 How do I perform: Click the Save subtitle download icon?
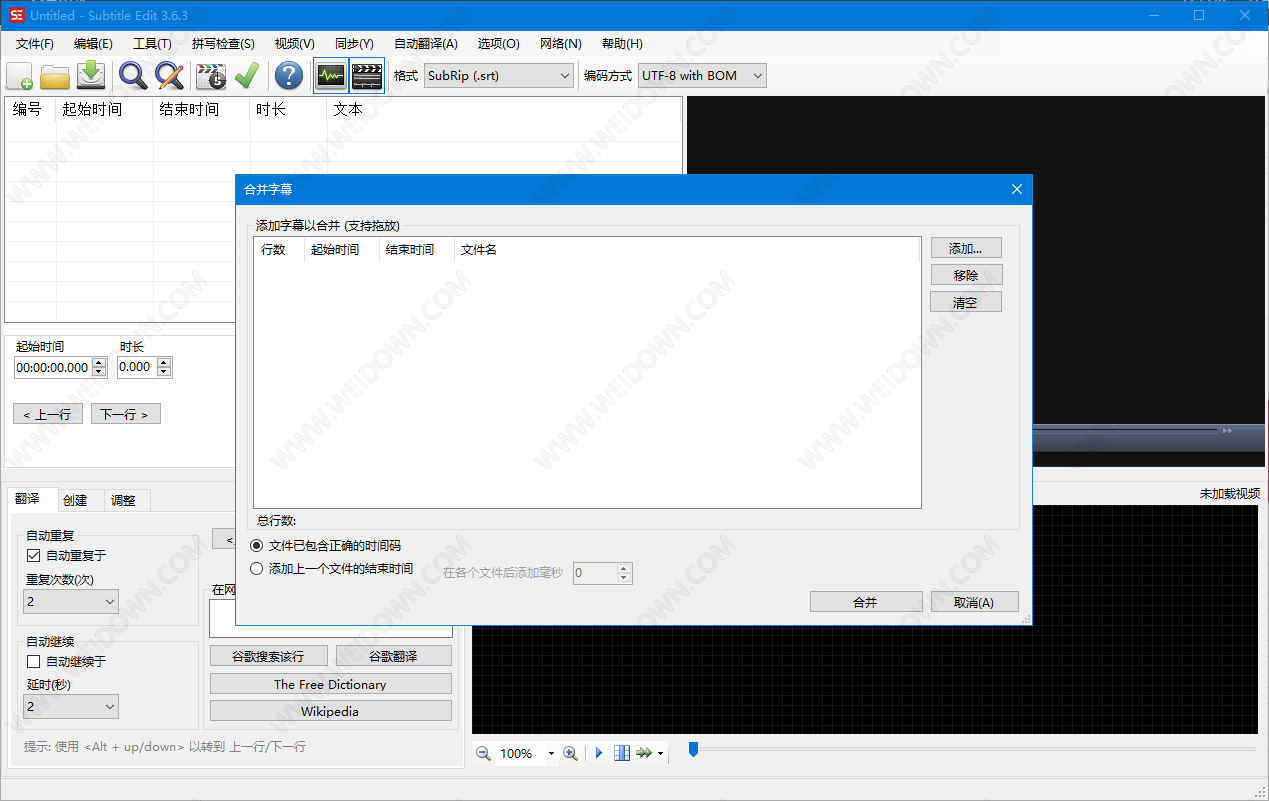click(x=91, y=76)
